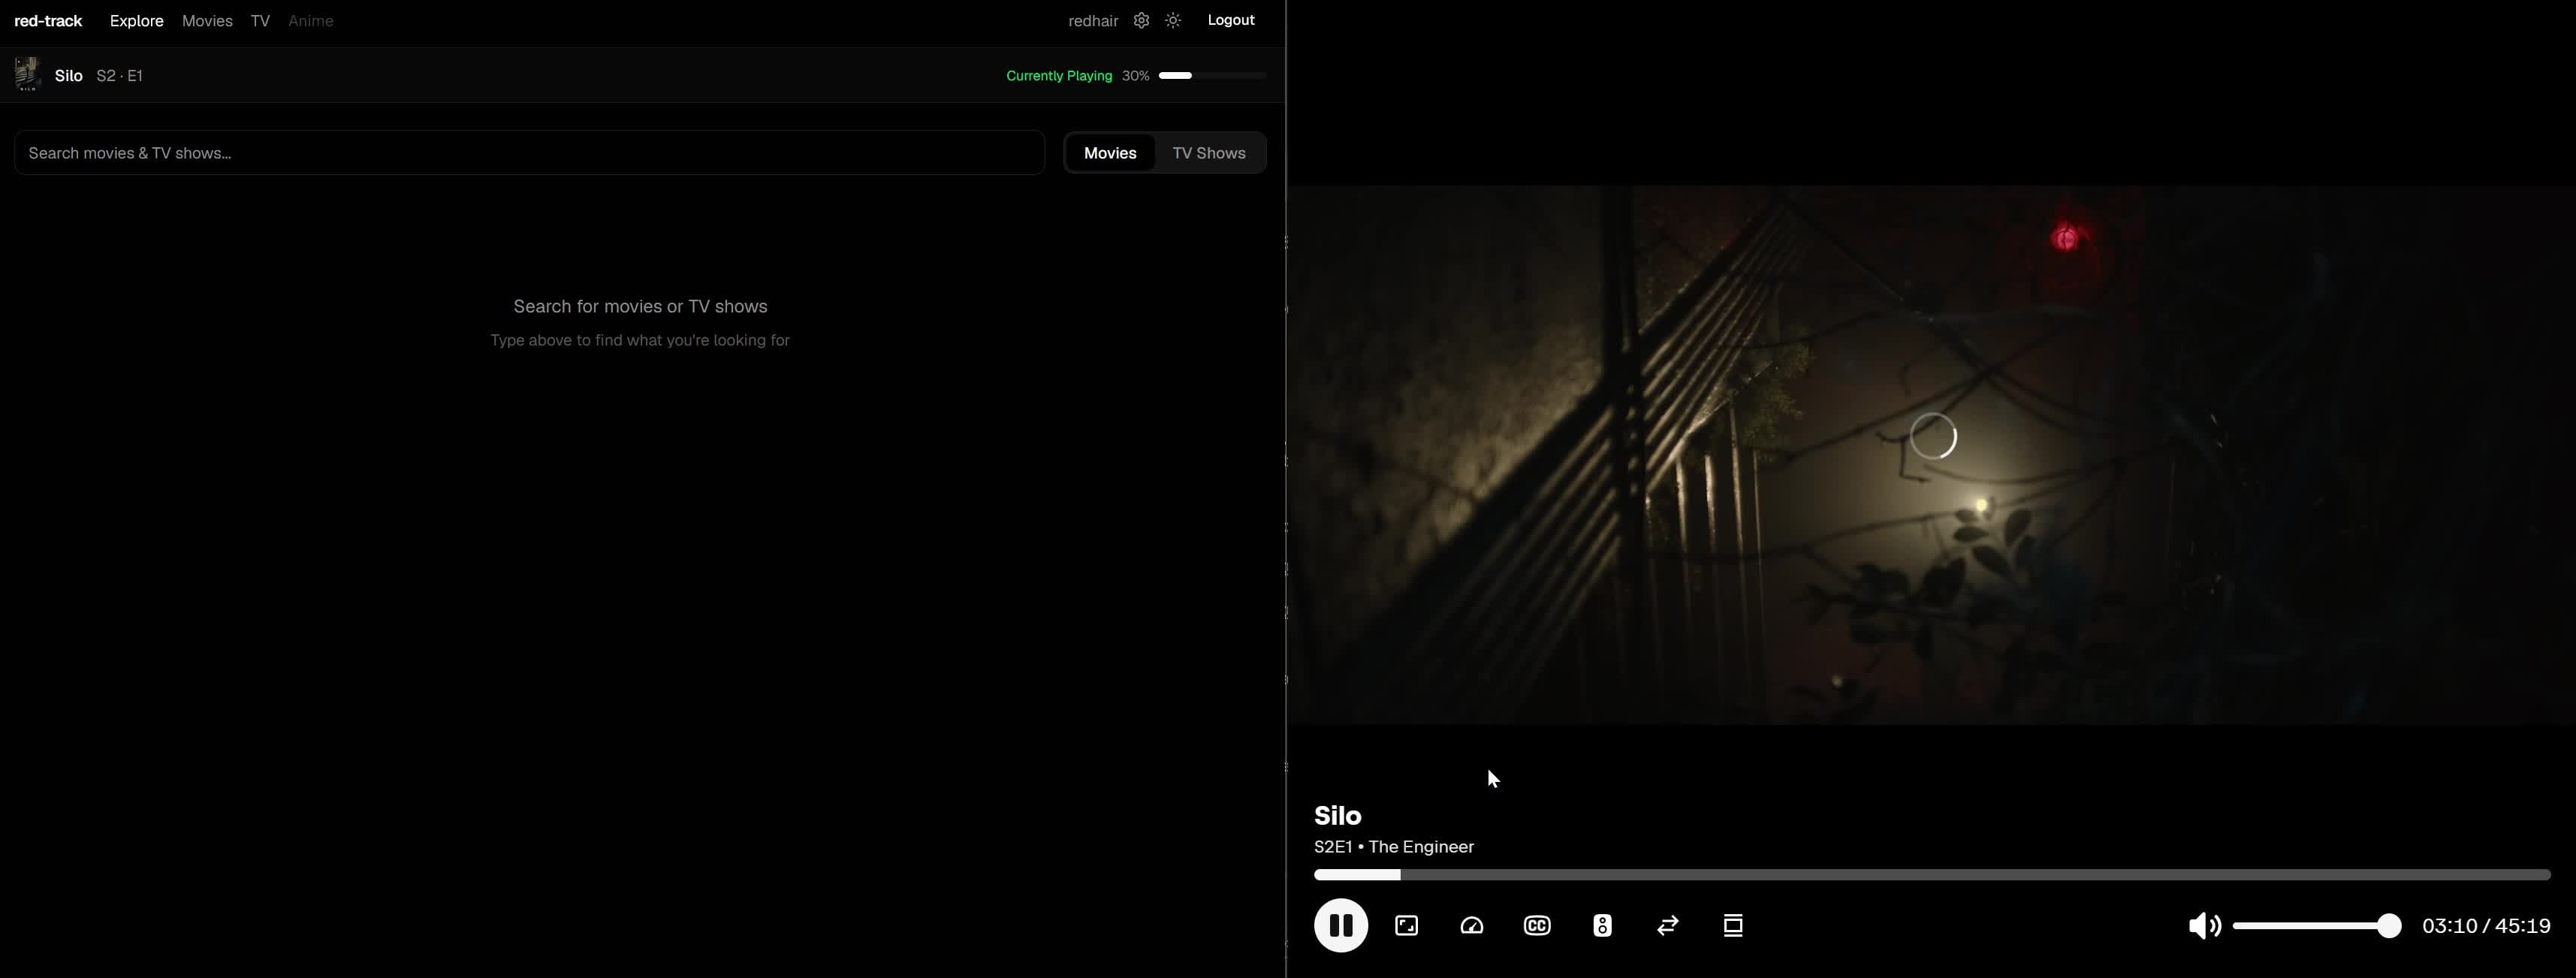Toggle closed captions with the CC icon
Viewport: 2576px width, 978px height.
click(1537, 925)
